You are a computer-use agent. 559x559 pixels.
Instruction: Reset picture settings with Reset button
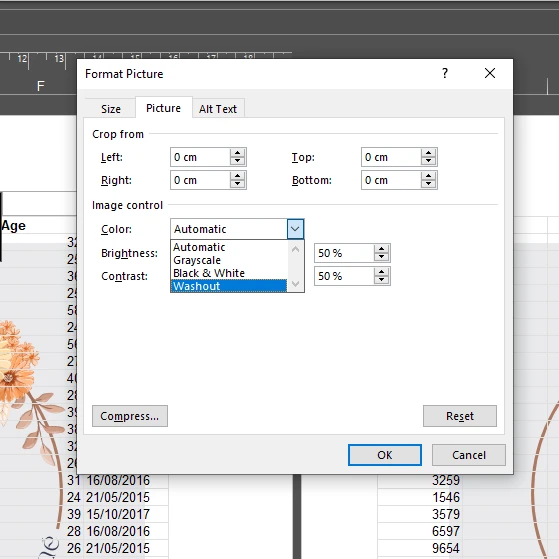coord(460,416)
